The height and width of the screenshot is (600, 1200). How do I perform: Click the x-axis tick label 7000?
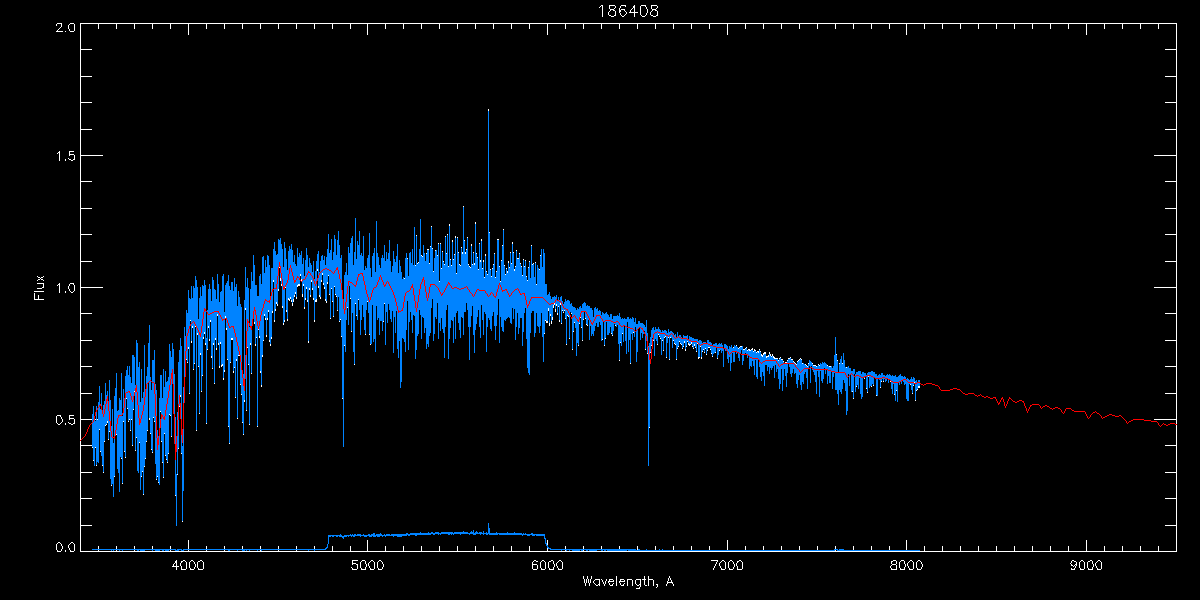727,565
